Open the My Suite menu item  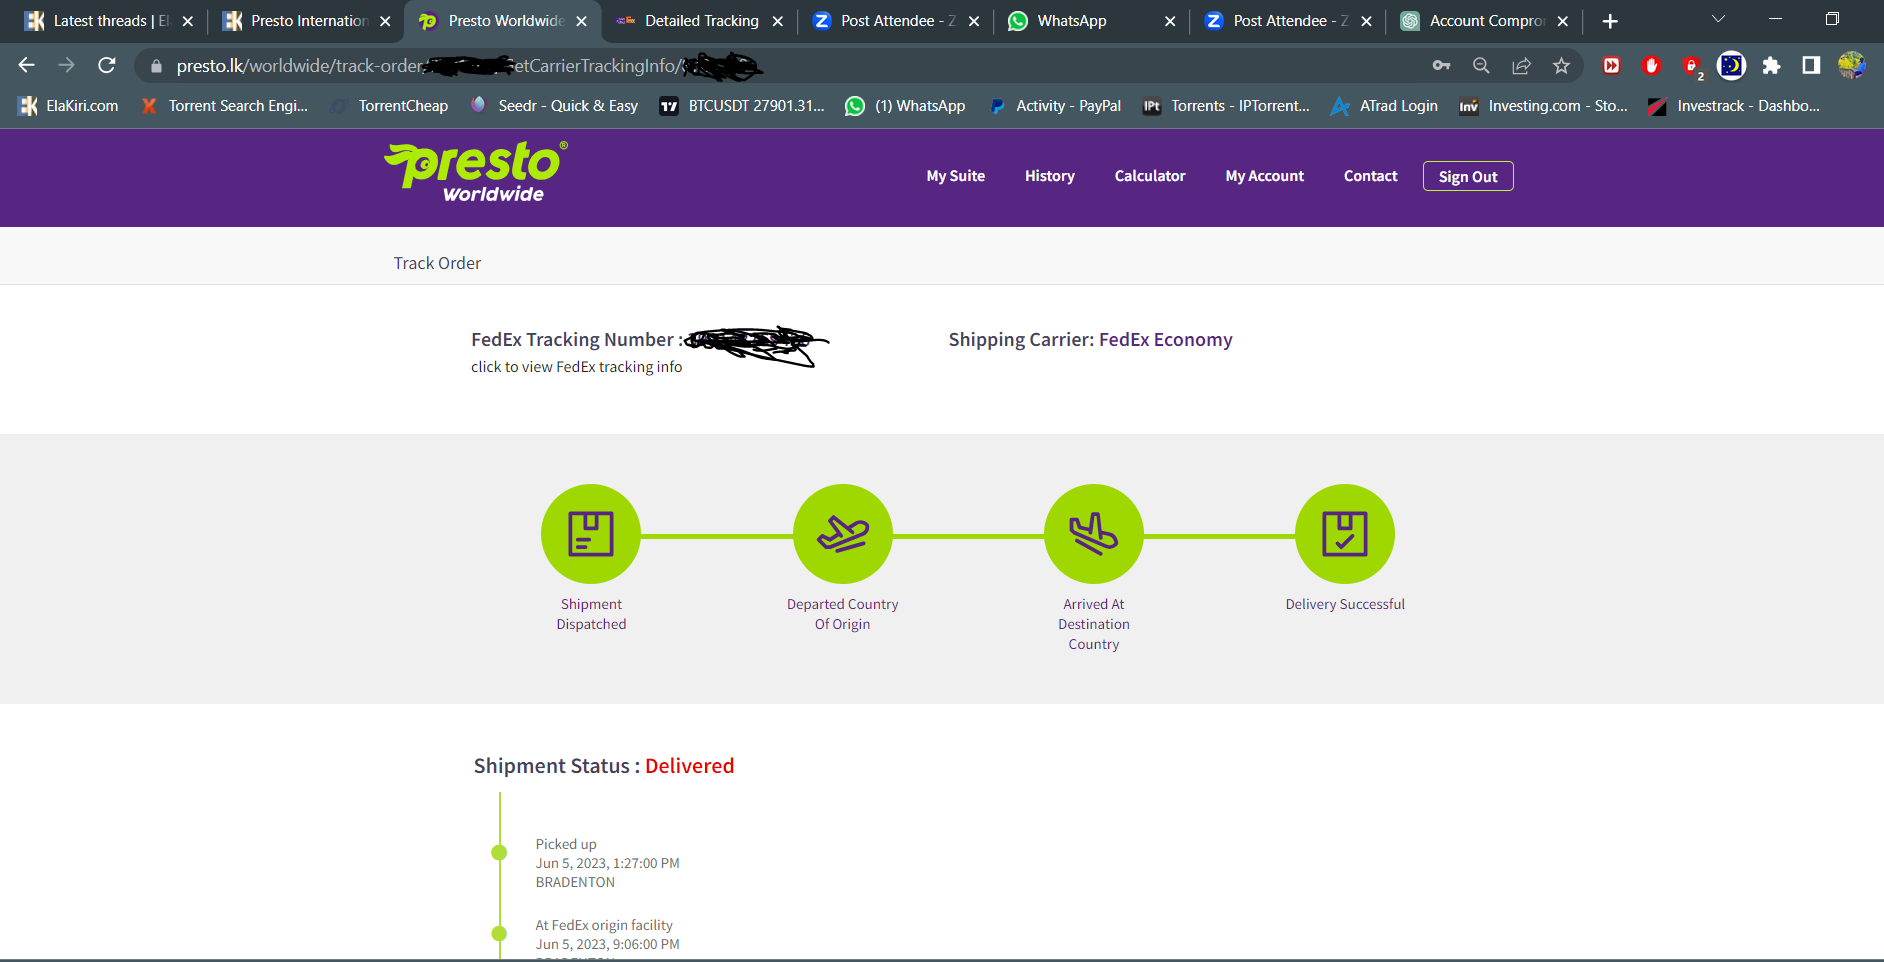click(x=955, y=176)
